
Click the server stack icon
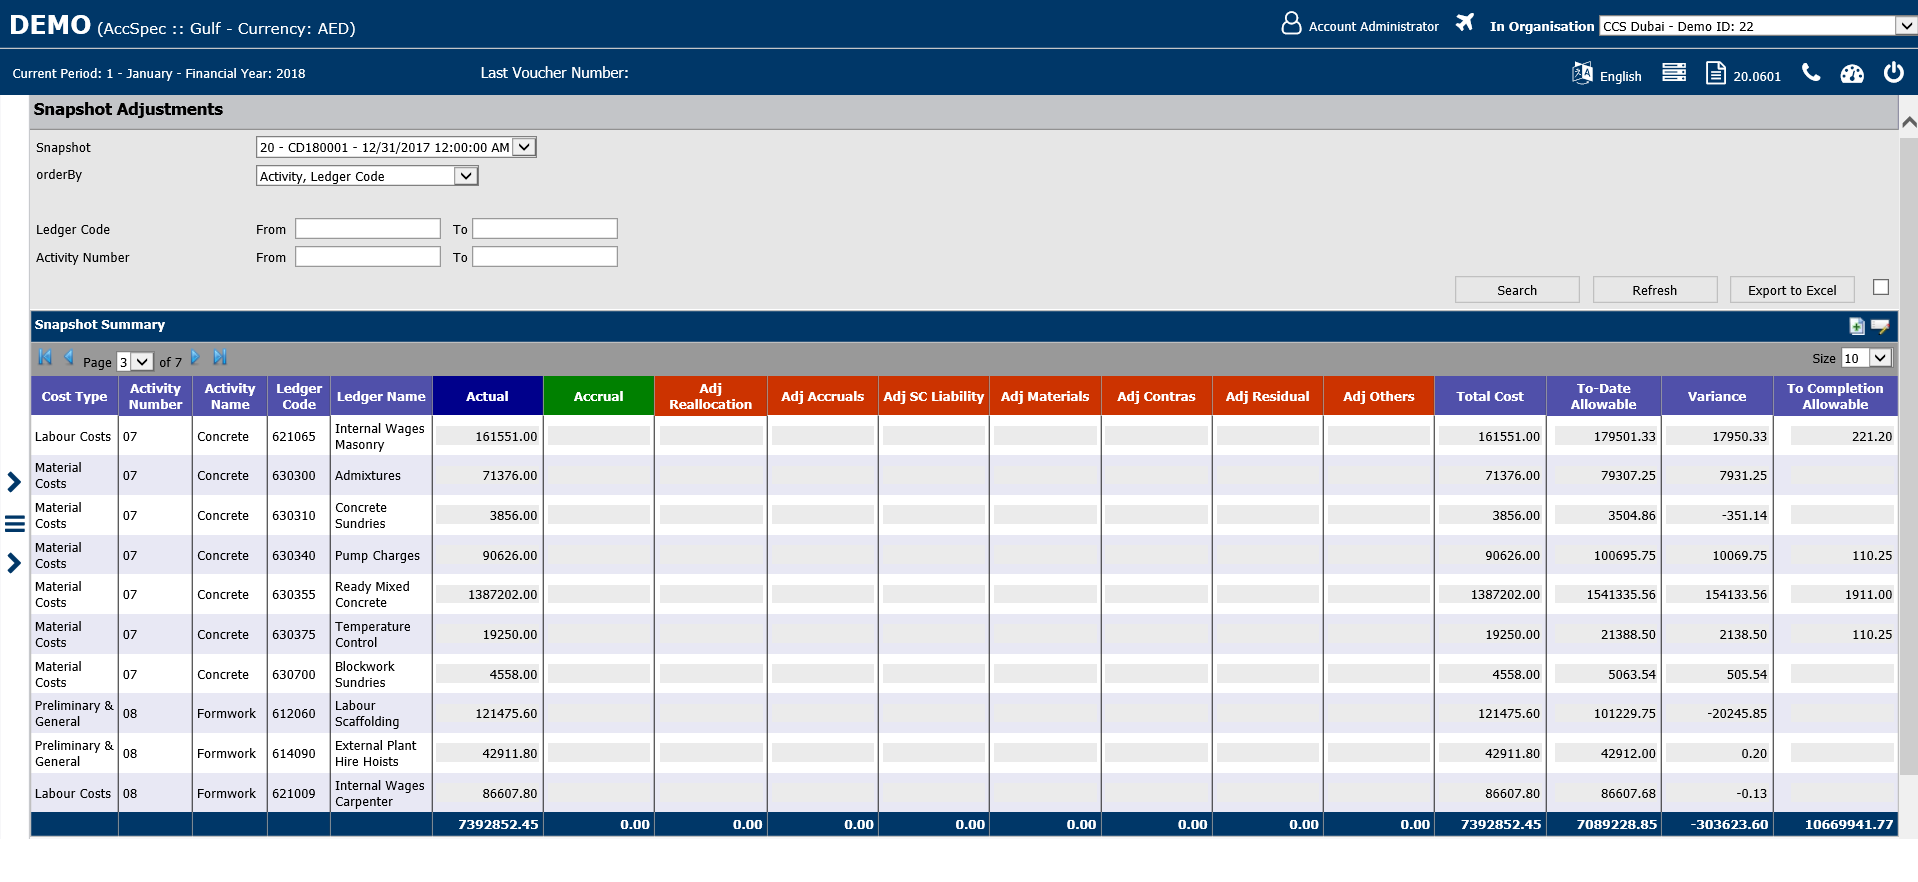1674,73
